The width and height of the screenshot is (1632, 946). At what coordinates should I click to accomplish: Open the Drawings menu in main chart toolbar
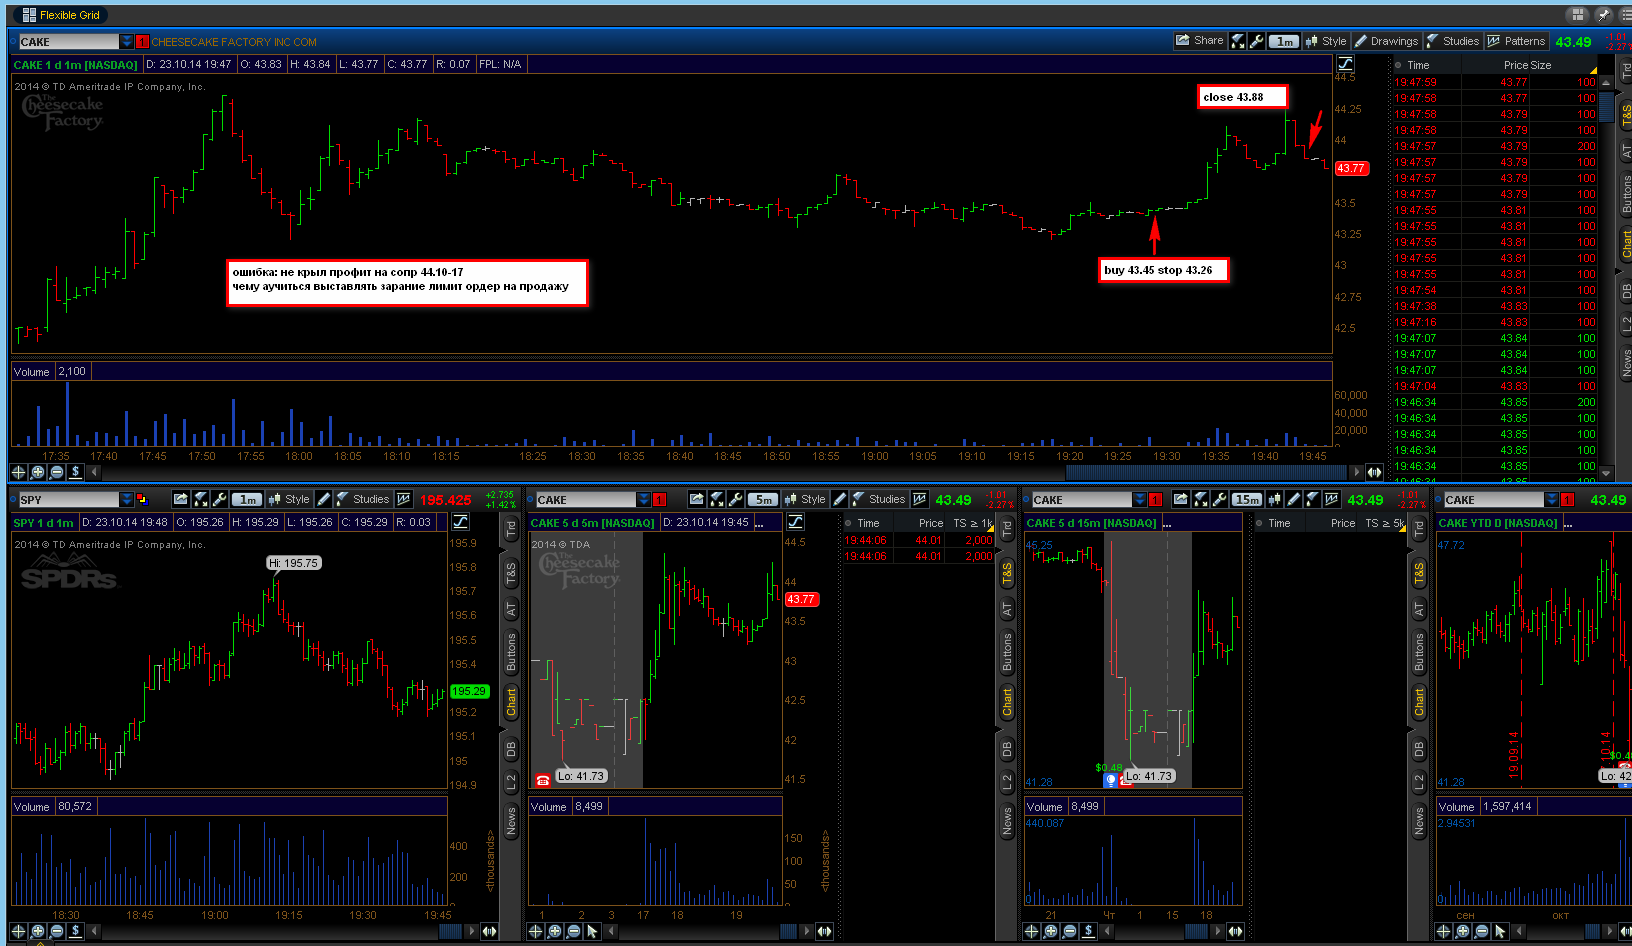tap(1386, 41)
